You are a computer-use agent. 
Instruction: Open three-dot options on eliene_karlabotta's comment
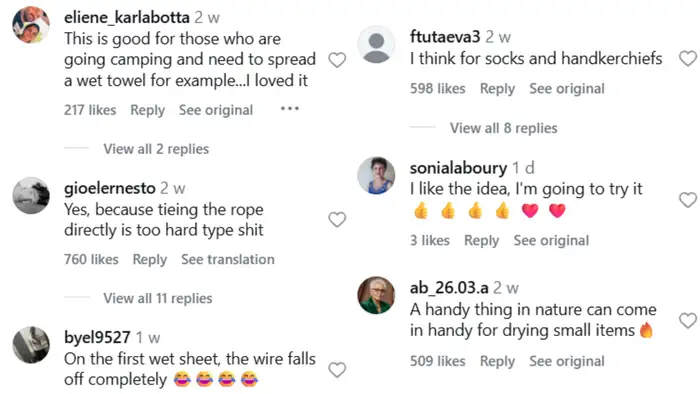click(290, 108)
